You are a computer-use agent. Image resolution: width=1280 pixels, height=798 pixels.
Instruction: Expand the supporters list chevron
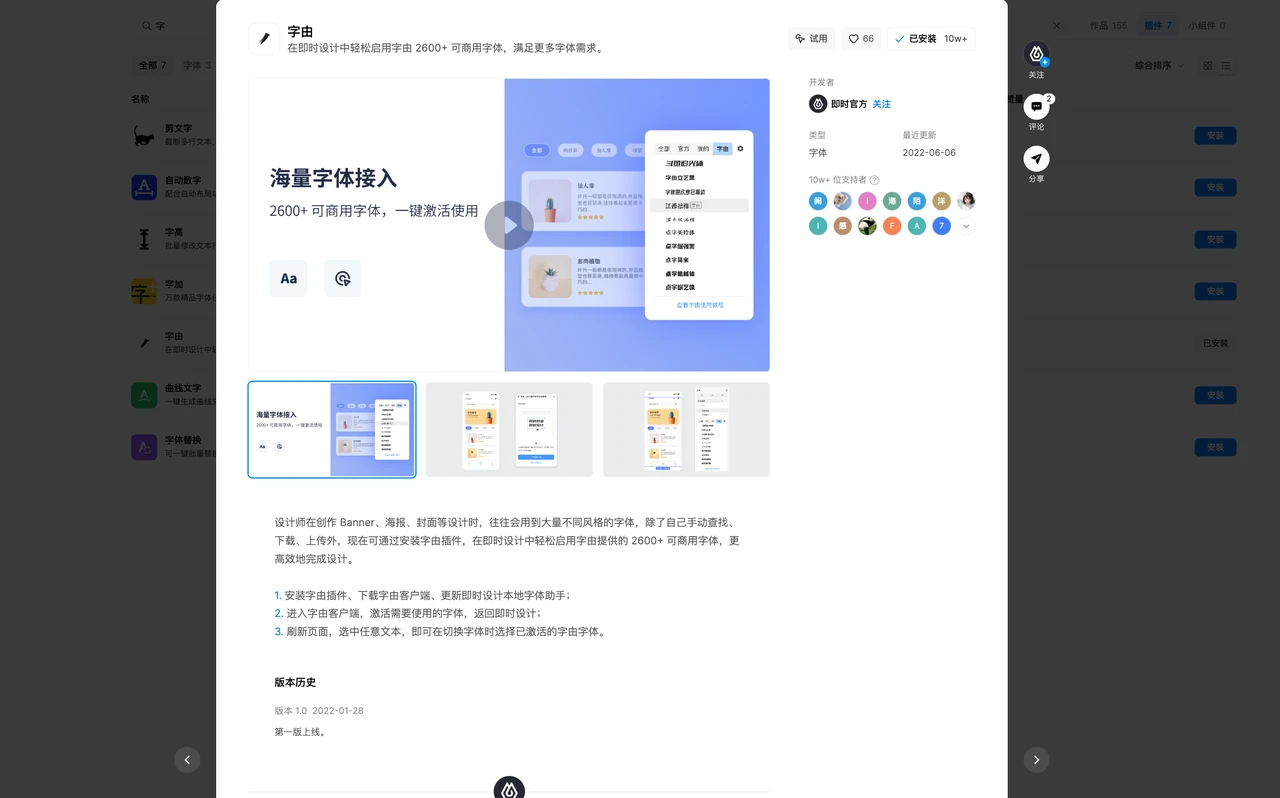coord(966,226)
